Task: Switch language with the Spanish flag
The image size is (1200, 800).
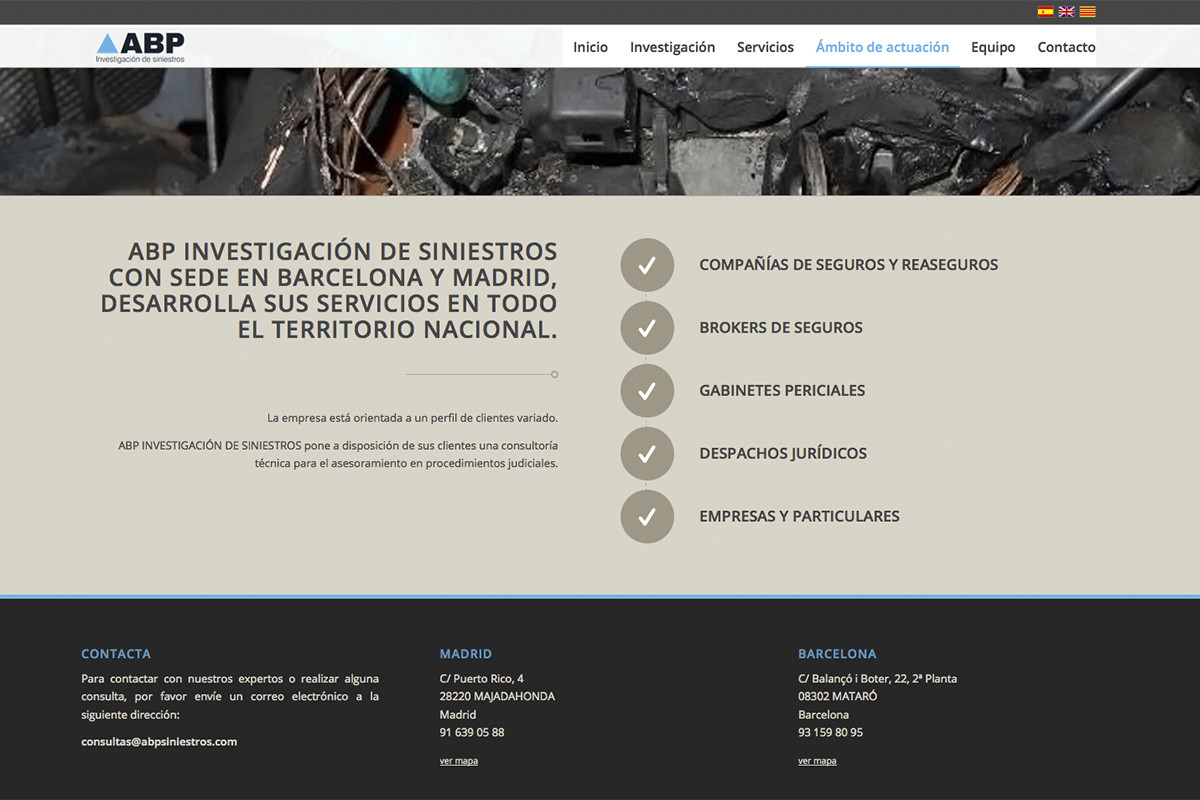Action: 1045,12
